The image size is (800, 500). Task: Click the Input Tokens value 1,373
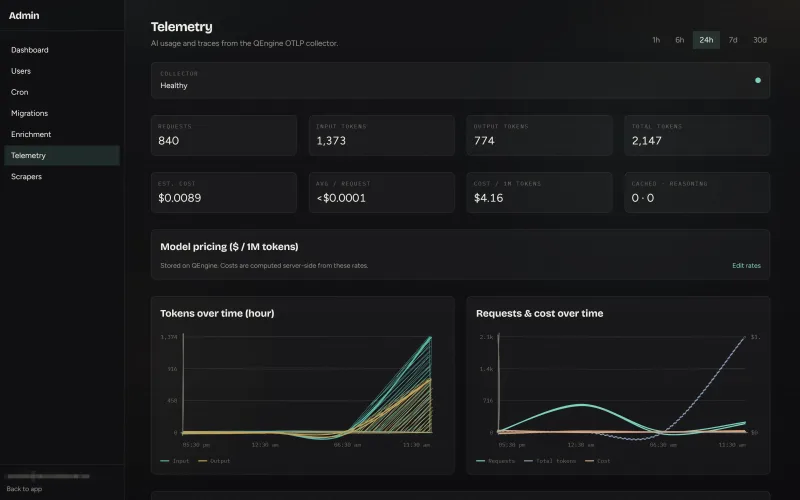(331, 141)
